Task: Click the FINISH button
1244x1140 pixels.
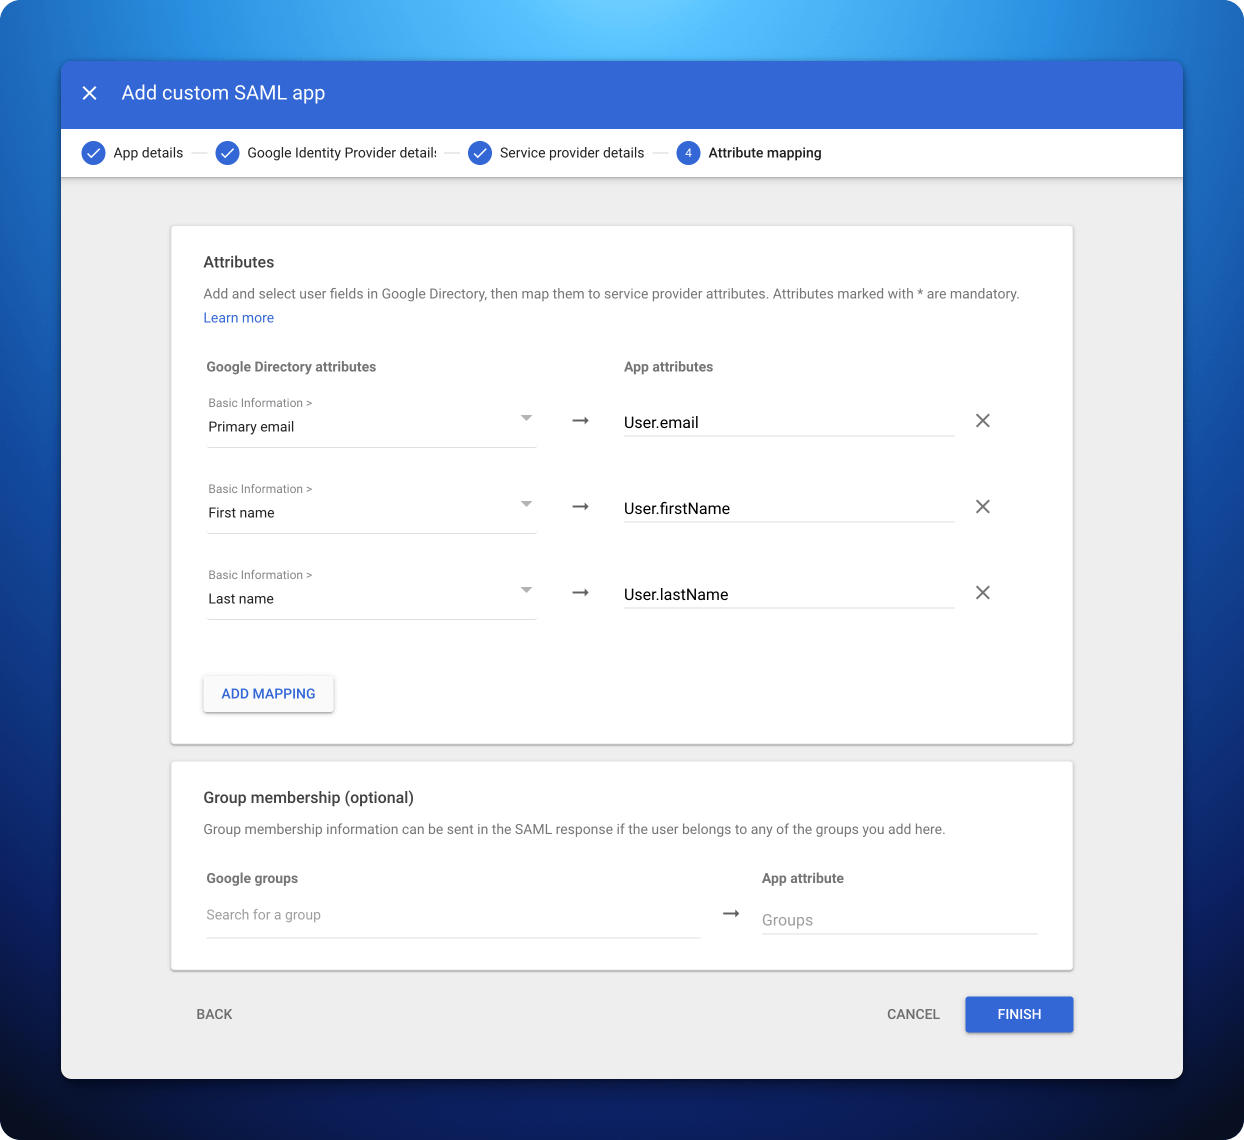Action: pyautogui.click(x=1018, y=1014)
